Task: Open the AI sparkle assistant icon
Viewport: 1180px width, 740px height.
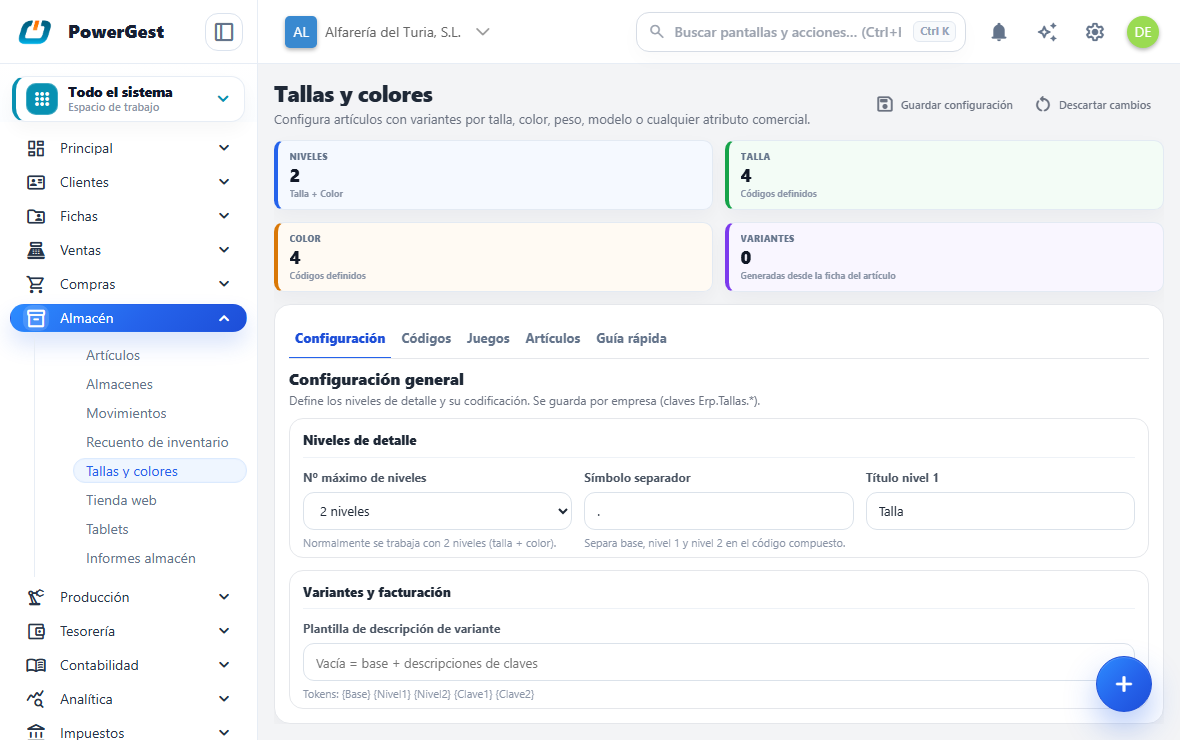Action: pyautogui.click(x=1047, y=32)
